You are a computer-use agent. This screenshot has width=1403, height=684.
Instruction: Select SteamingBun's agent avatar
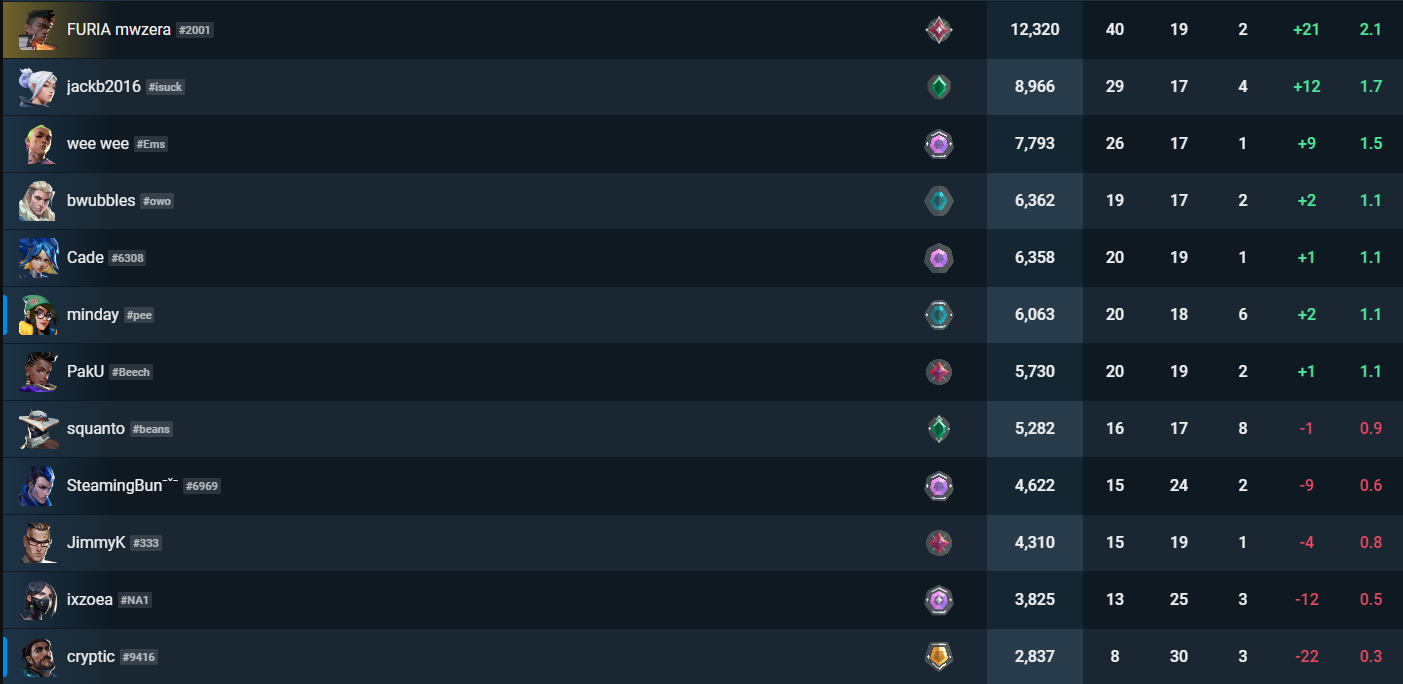38,486
